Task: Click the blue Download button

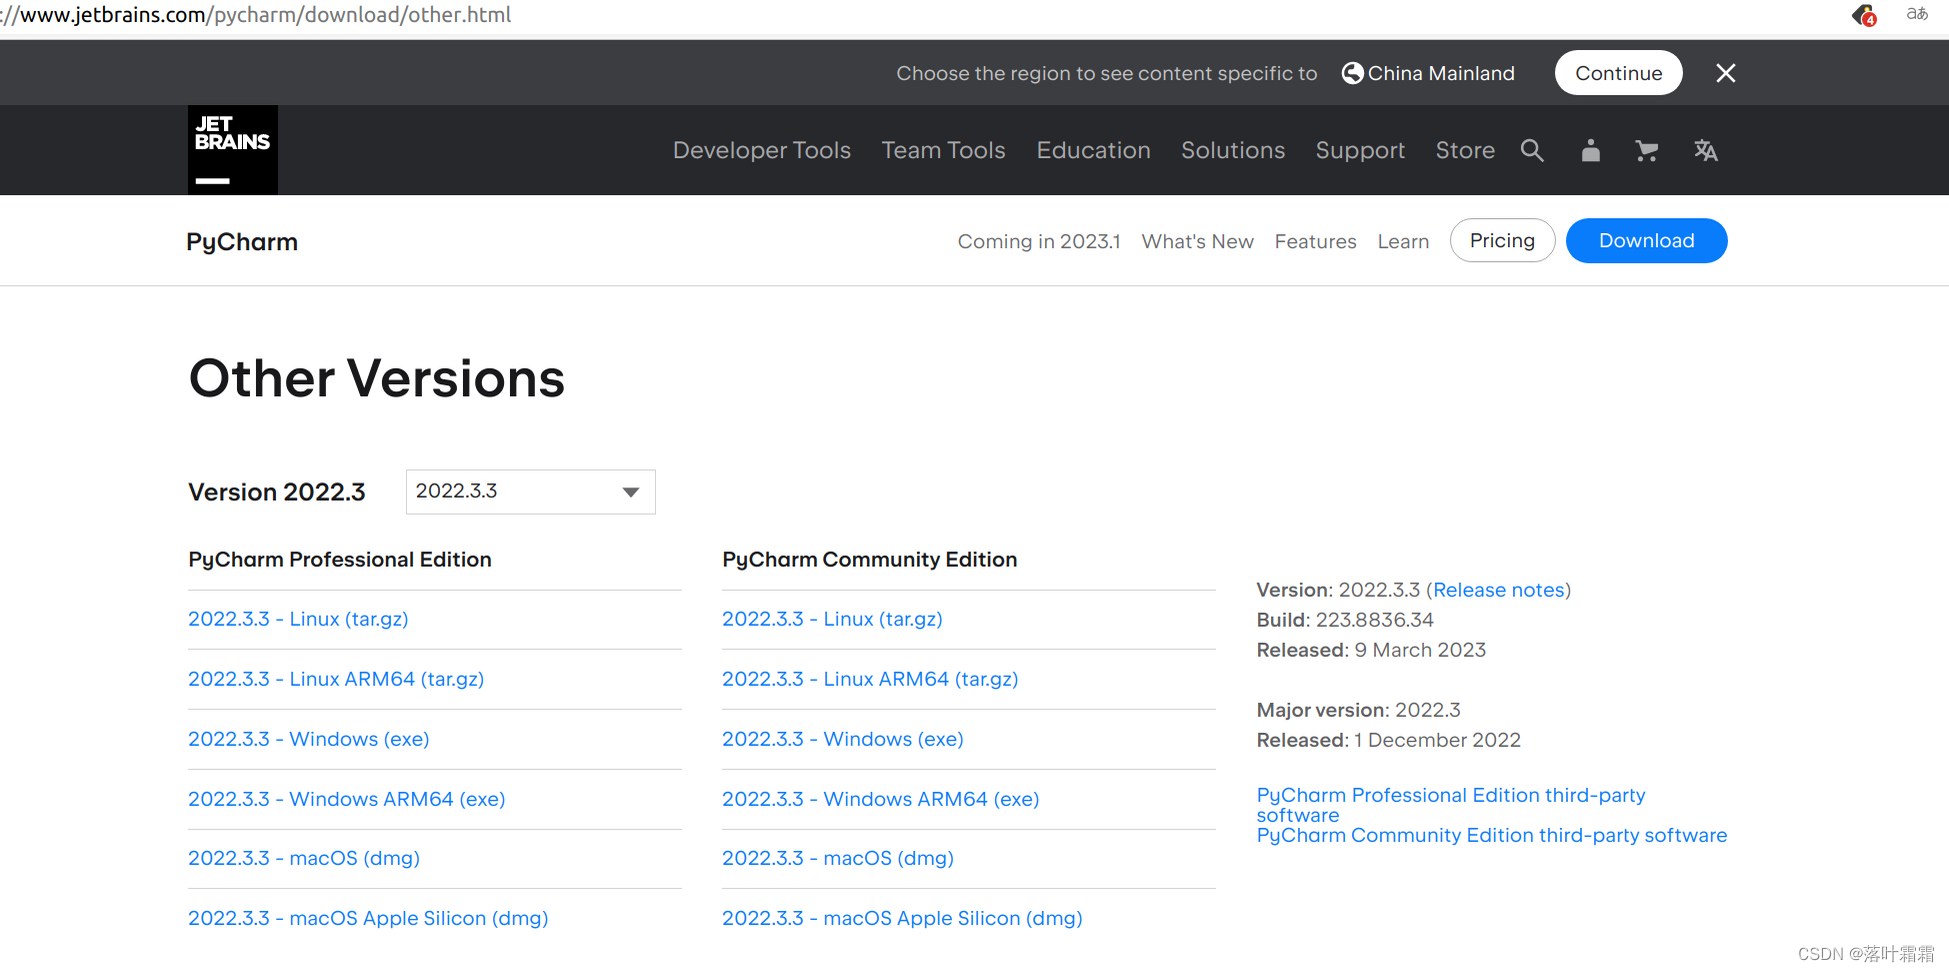Action: [1646, 240]
